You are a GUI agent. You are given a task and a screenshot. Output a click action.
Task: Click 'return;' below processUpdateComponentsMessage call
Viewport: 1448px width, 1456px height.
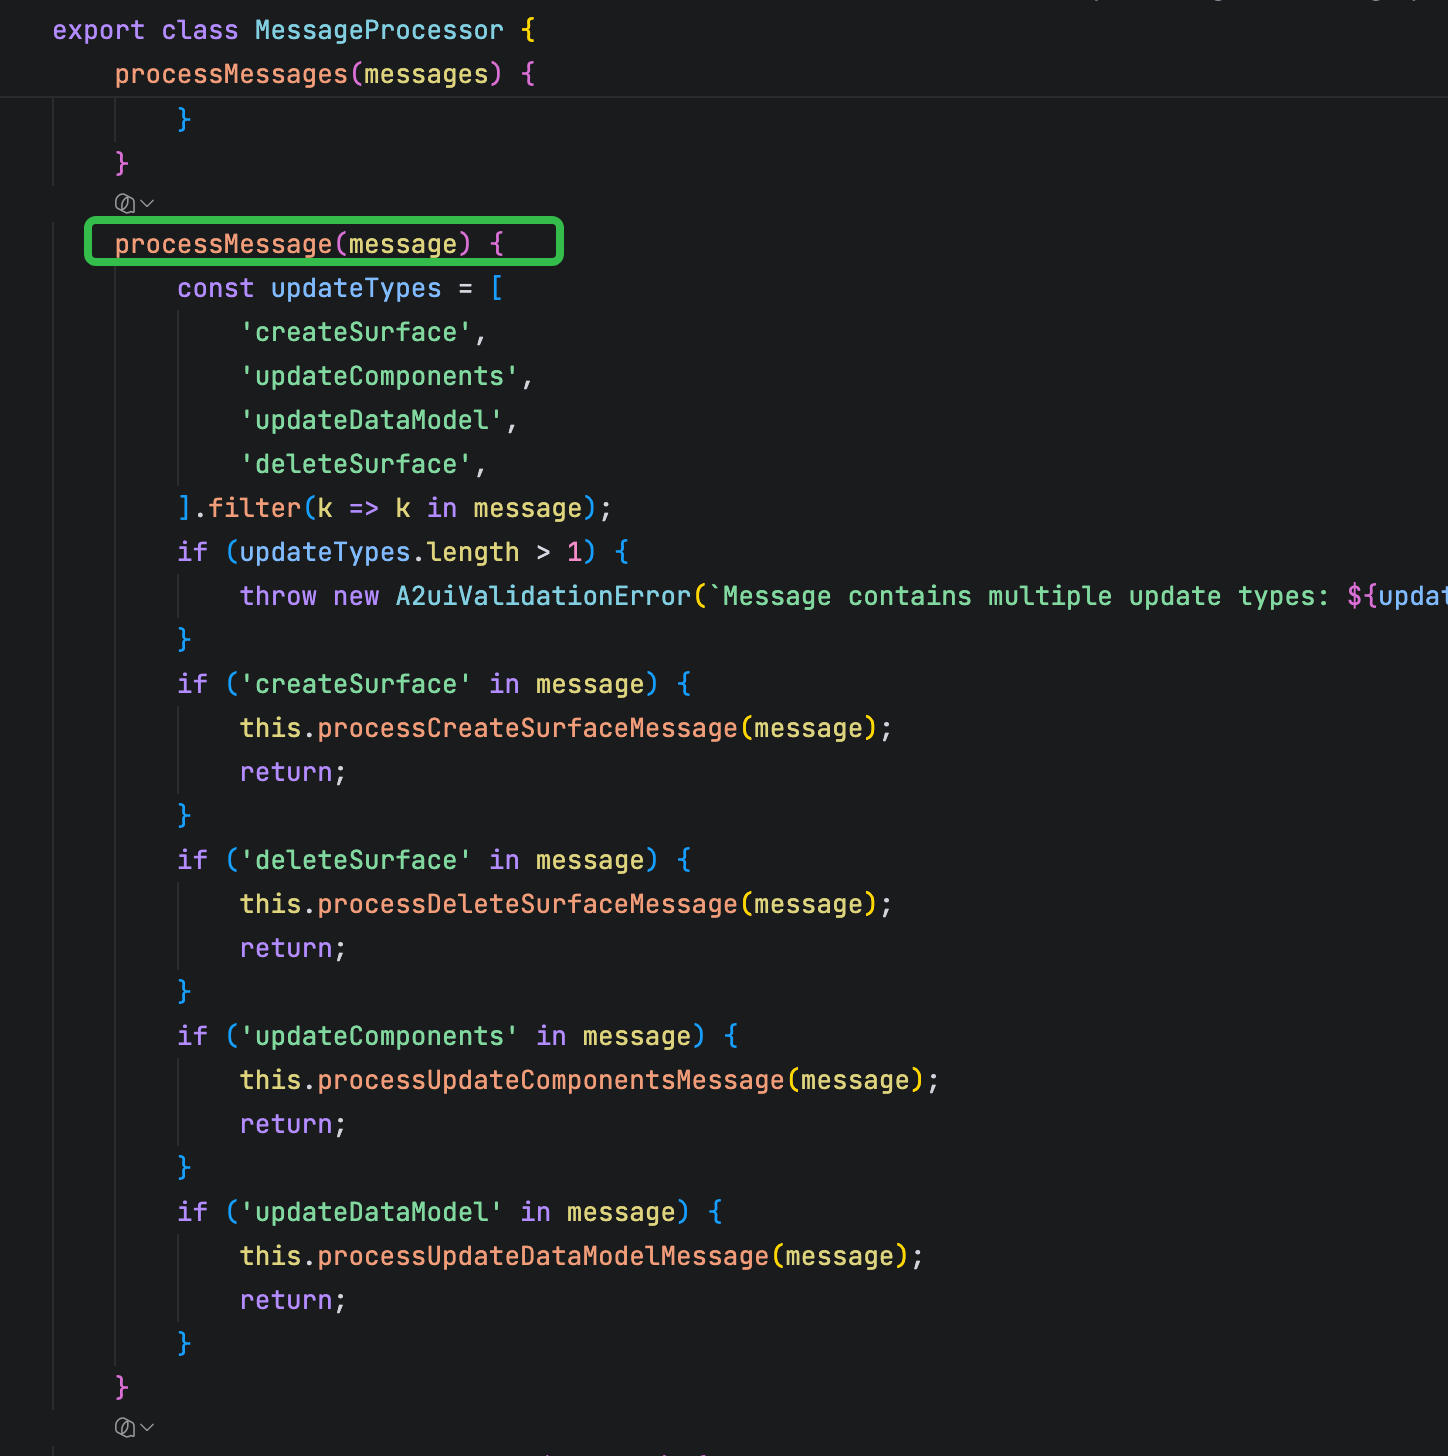(x=293, y=1124)
